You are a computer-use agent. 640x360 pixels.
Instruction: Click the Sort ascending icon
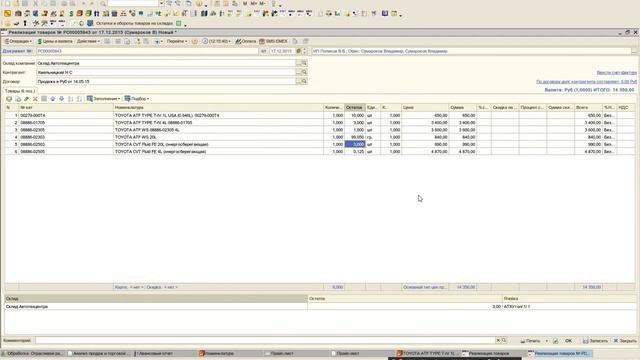[71, 99]
